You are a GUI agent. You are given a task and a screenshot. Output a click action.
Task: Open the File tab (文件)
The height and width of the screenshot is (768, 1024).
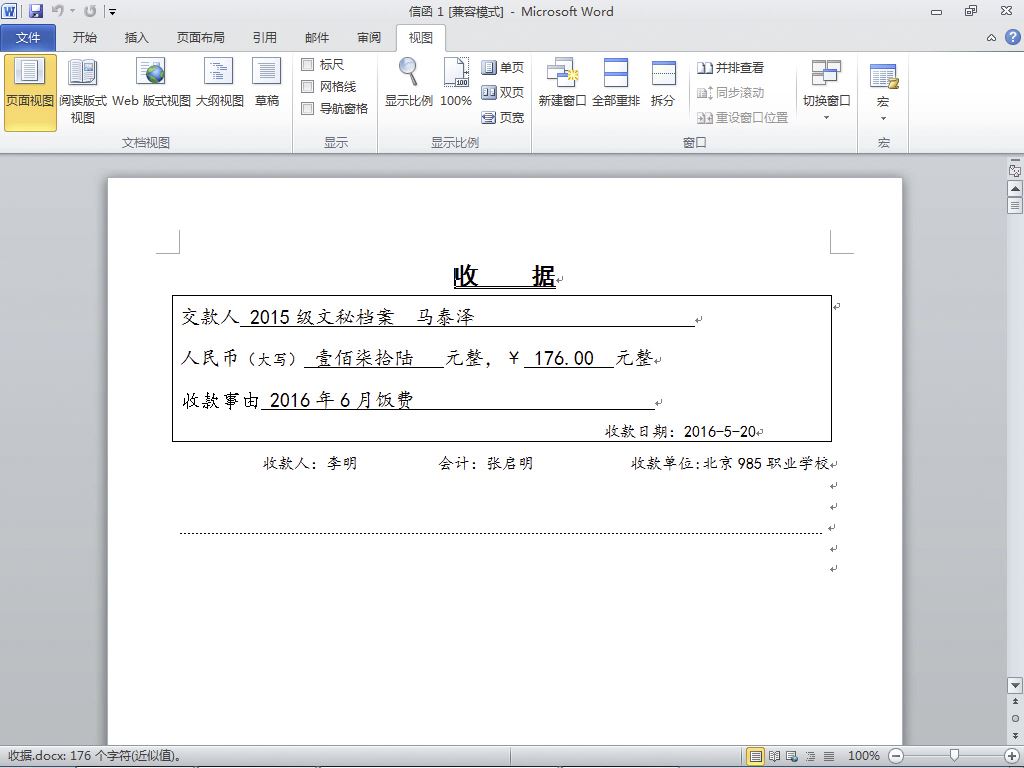pos(28,38)
